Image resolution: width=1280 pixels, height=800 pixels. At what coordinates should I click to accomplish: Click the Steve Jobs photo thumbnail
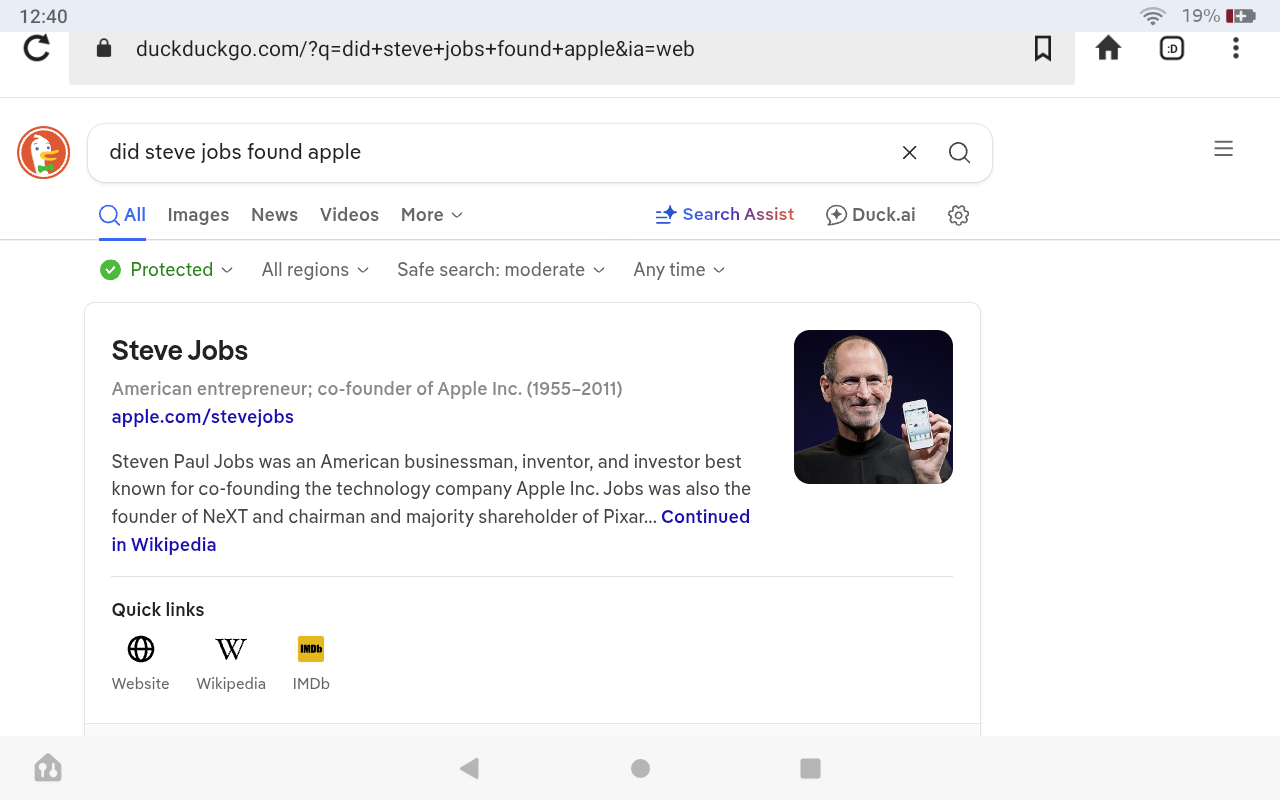(x=873, y=407)
